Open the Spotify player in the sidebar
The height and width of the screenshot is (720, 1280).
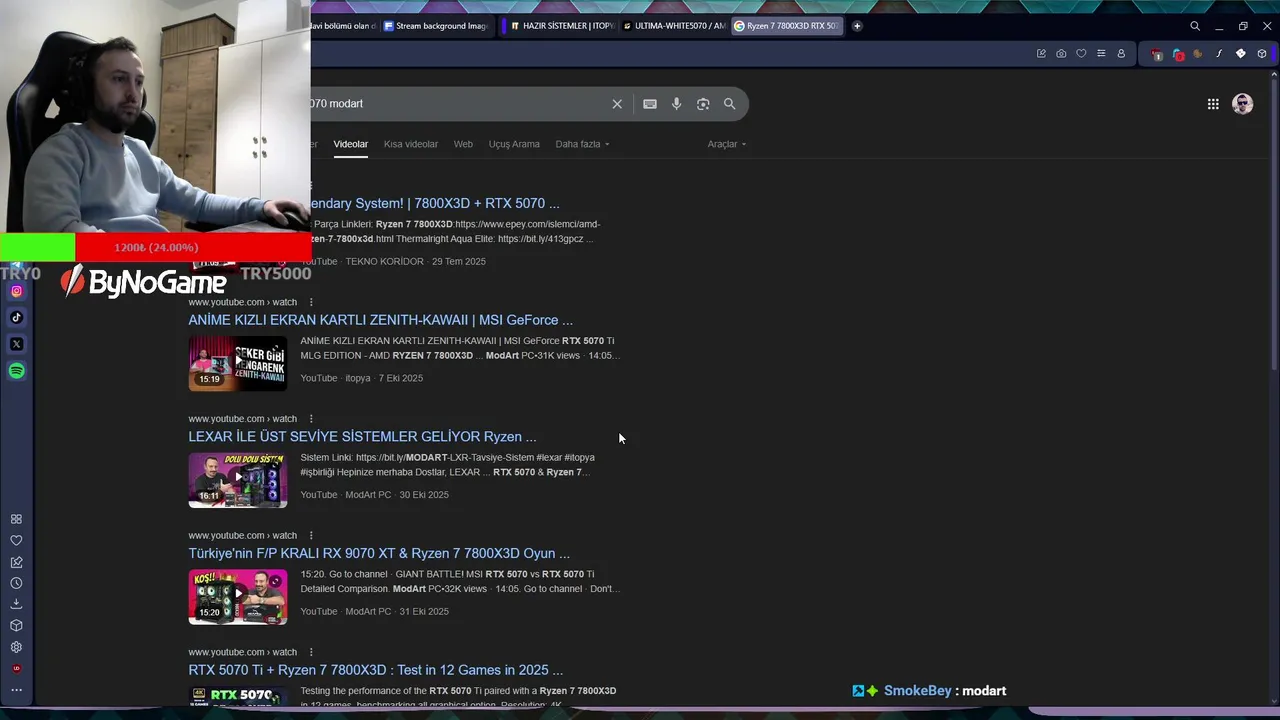click(16, 371)
